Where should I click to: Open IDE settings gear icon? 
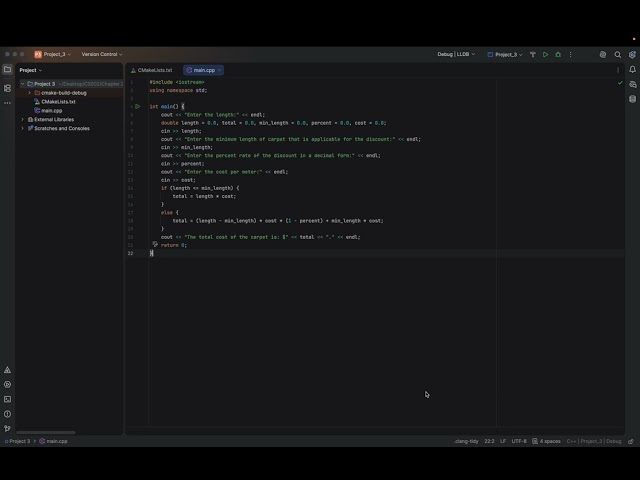click(x=632, y=54)
